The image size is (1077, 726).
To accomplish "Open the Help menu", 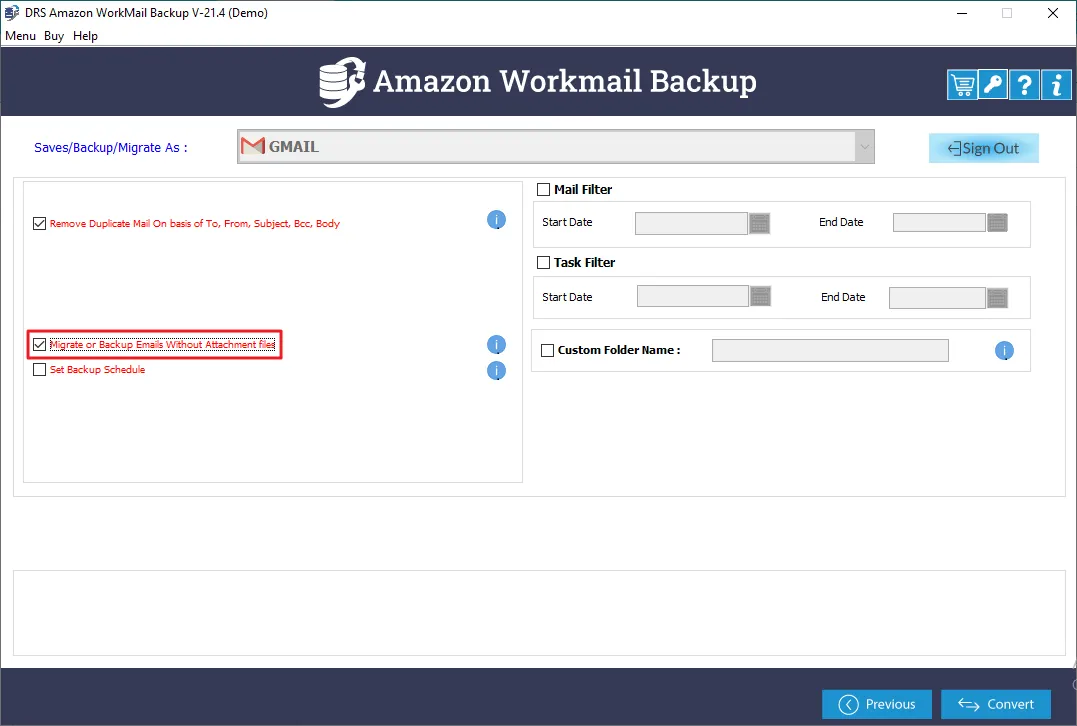I will pos(85,36).
